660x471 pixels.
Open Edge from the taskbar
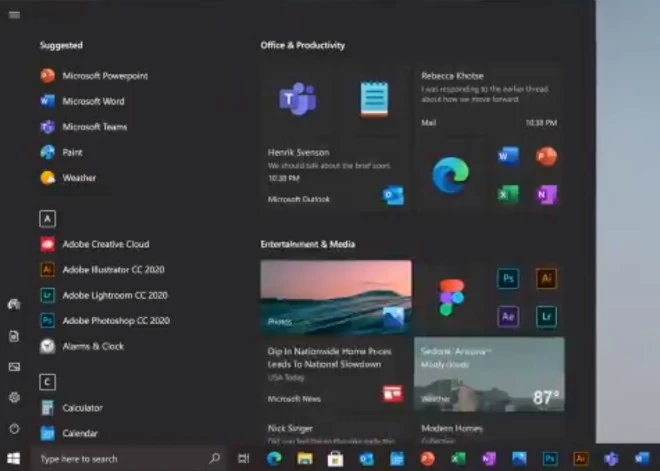[x=274, y=458]
